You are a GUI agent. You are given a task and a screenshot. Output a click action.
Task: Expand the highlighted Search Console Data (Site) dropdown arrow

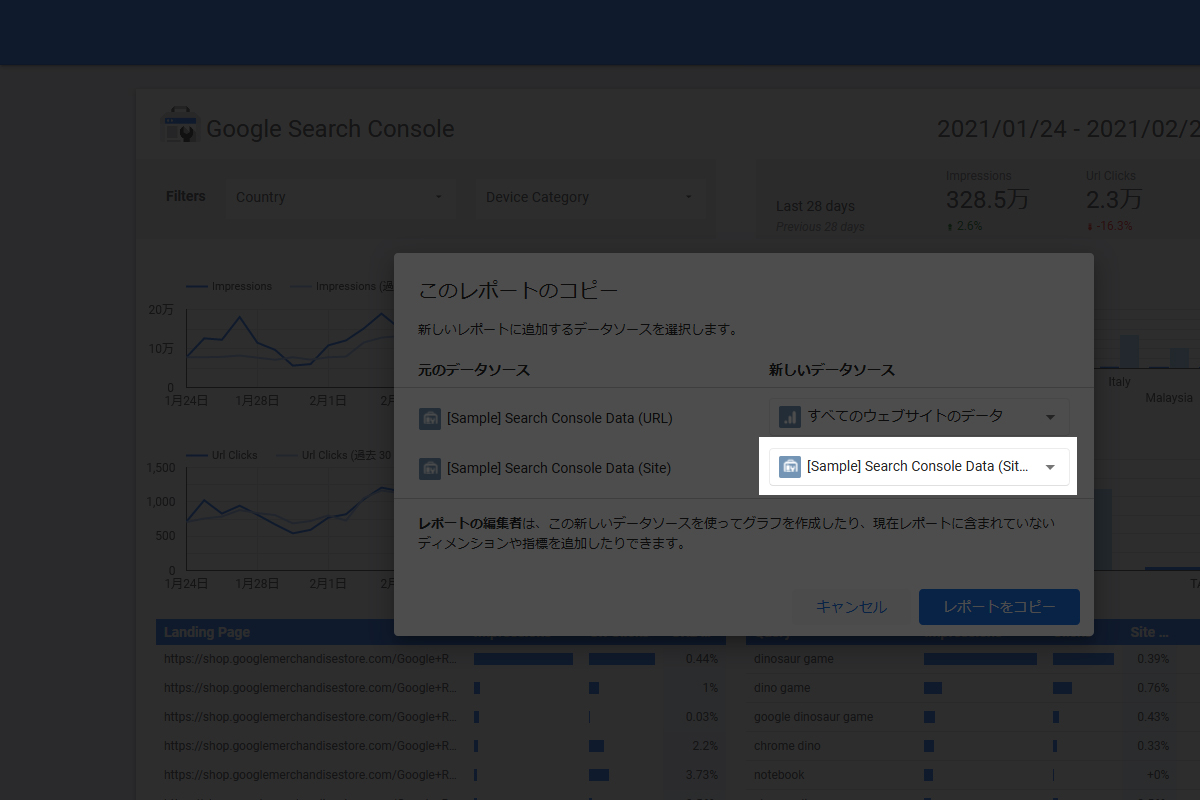(1050, 467)
